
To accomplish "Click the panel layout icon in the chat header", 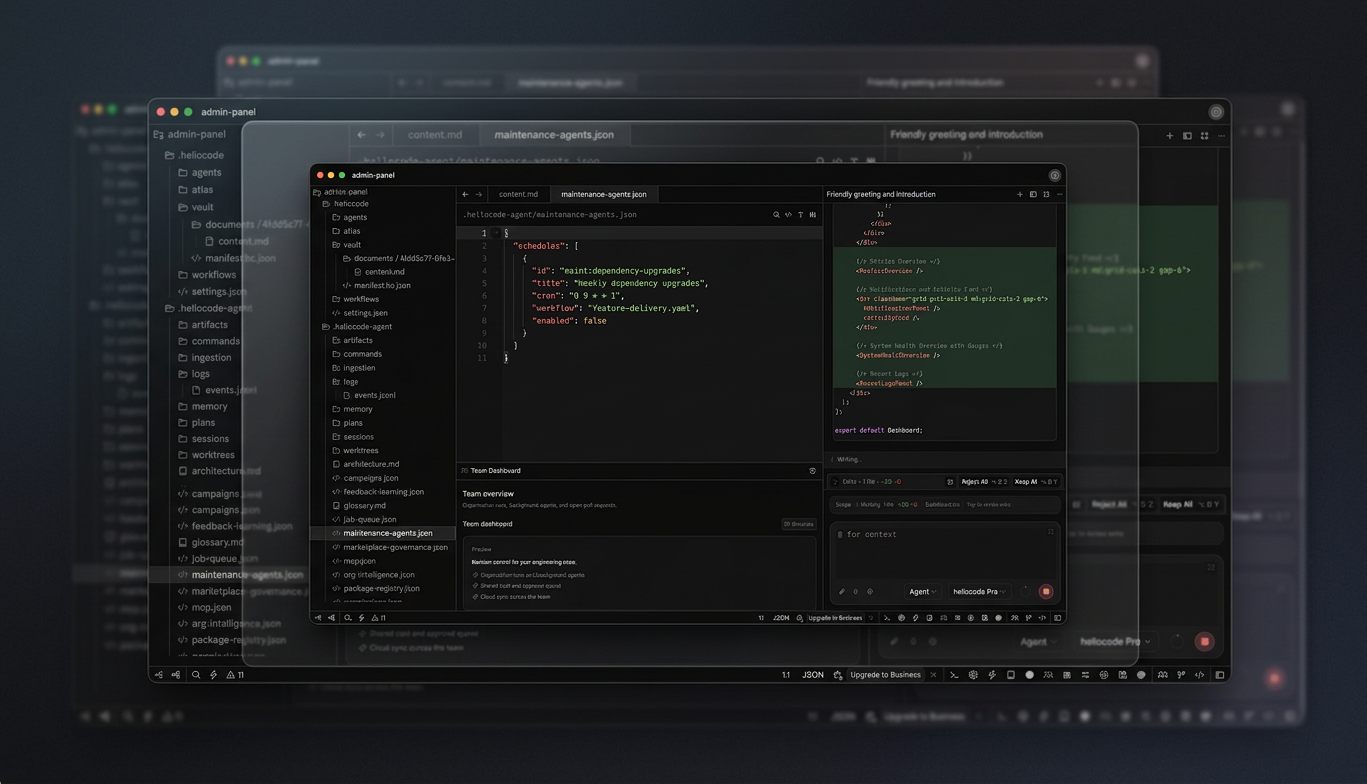I will click(x=1033, y=194).
